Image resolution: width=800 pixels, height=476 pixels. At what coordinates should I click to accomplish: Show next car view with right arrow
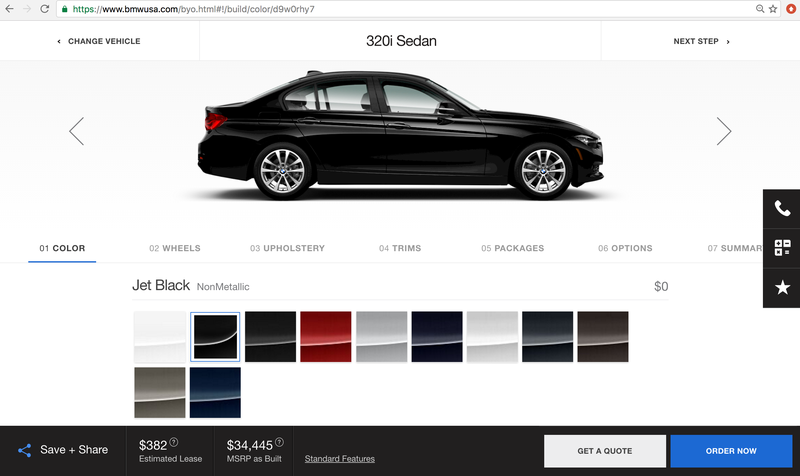click(x=723, y=131)
